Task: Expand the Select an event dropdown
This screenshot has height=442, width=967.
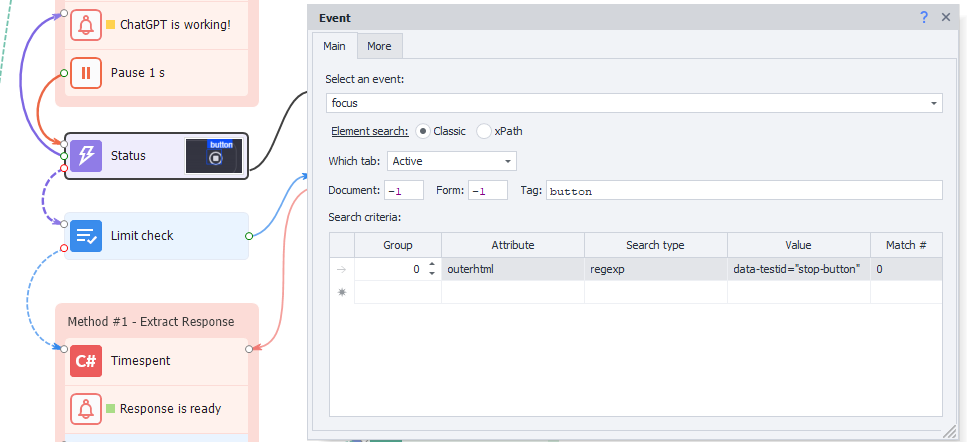Action: click(x=934, y=103)
